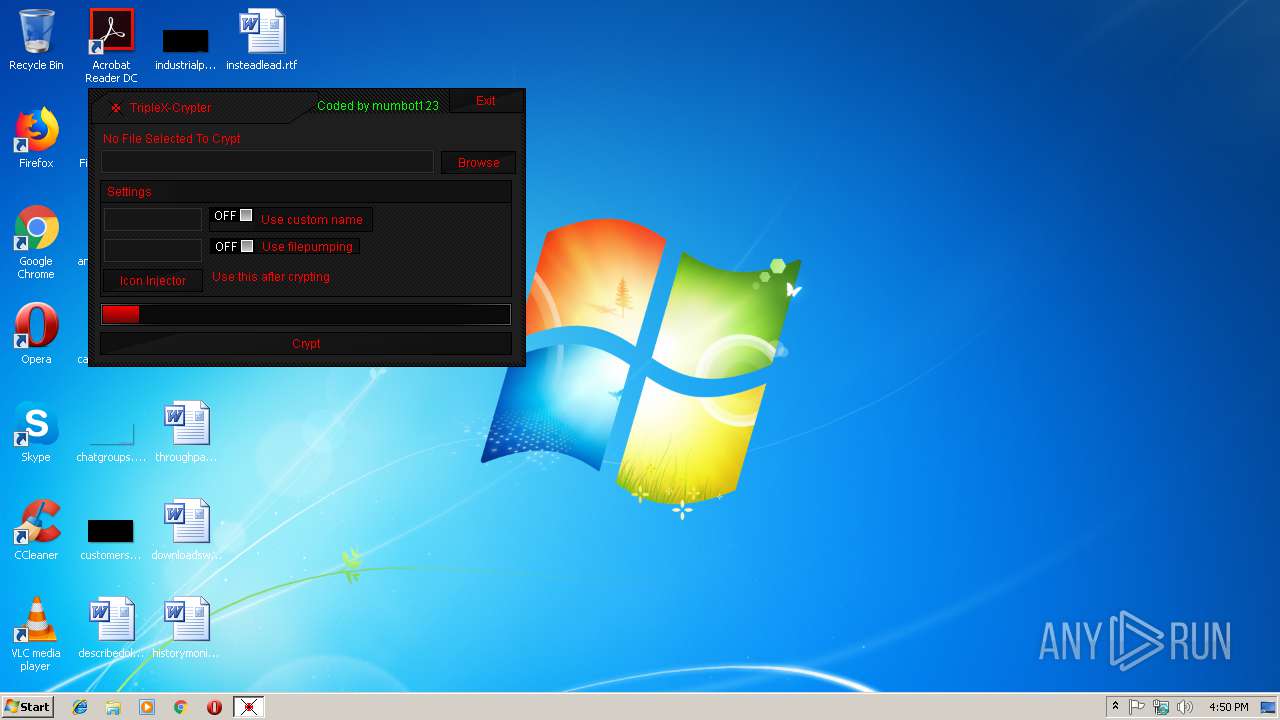Open the CCleaner desktop shortcut
The height and width of the screenshot is (720, 1280).
pos(36,530)
